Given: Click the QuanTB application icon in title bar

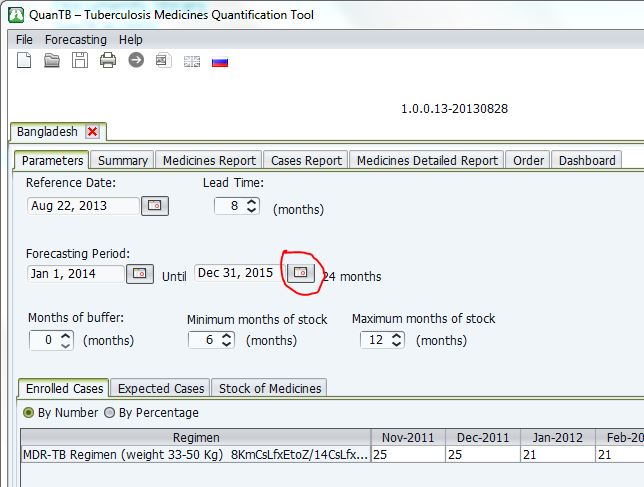Looking at the screenshot, I should pos(16,15).
